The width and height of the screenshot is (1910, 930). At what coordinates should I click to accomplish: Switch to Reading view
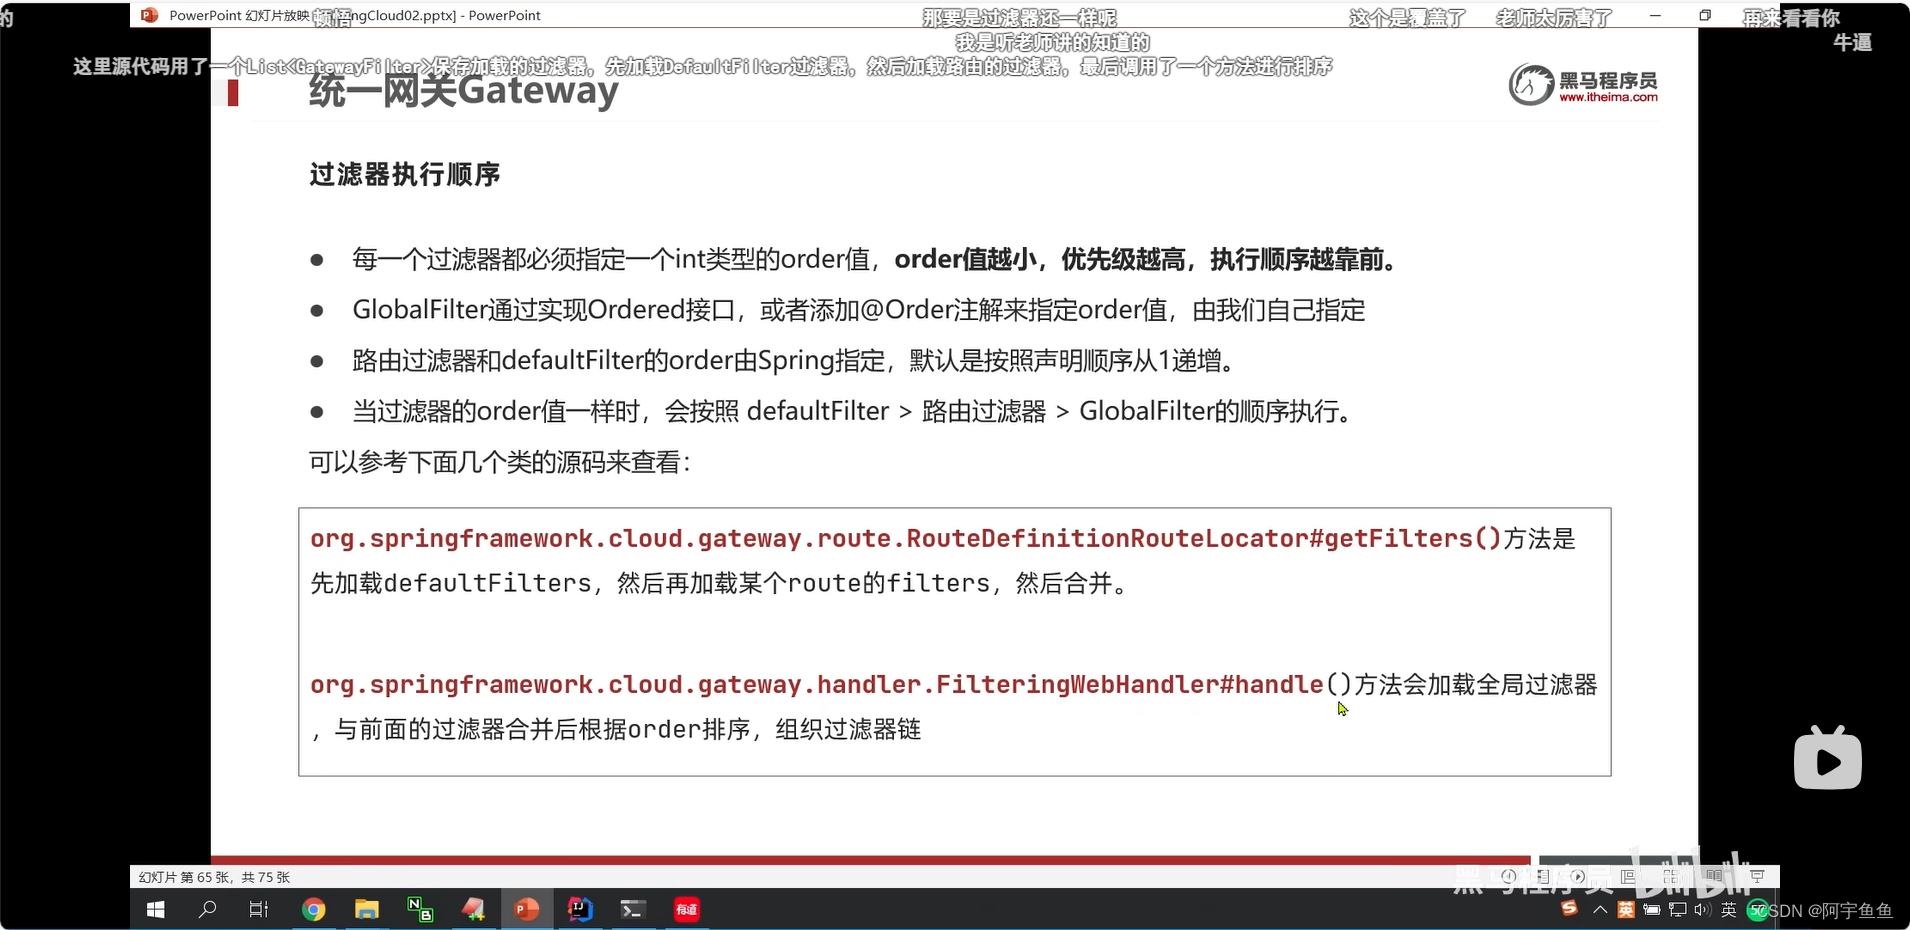[x=1714, y=876]
